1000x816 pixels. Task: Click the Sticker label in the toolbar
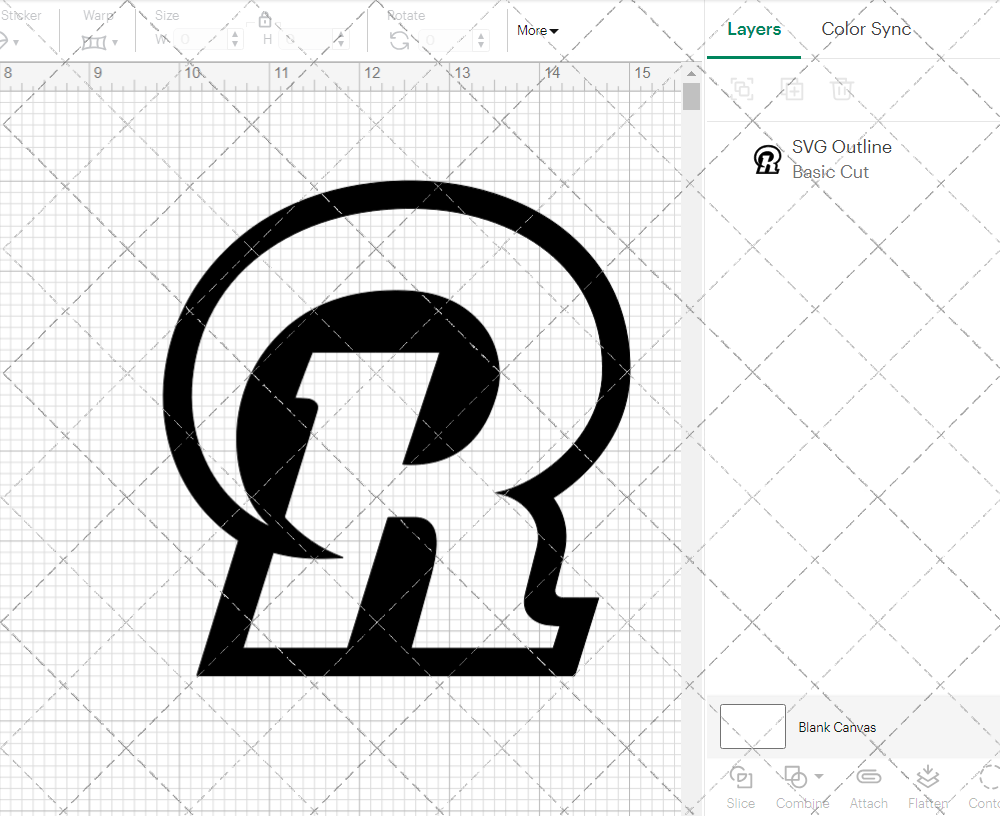23,15
